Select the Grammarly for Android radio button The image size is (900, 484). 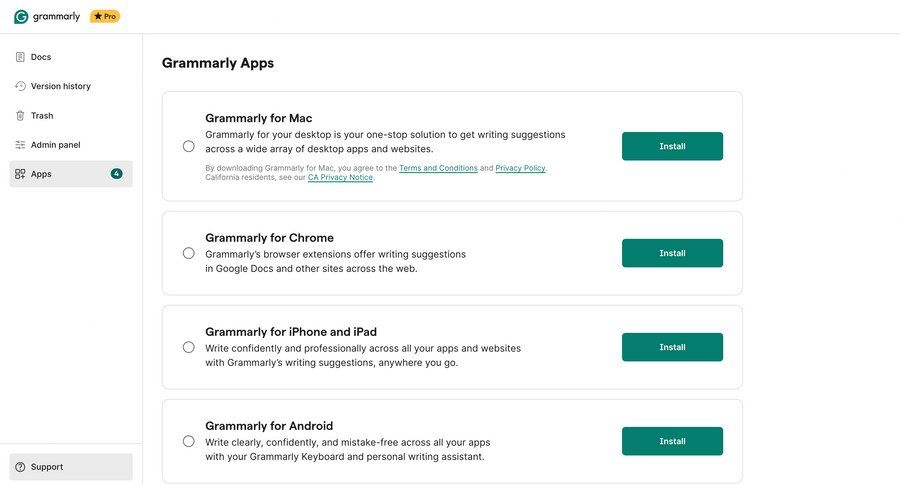(188, 442)
